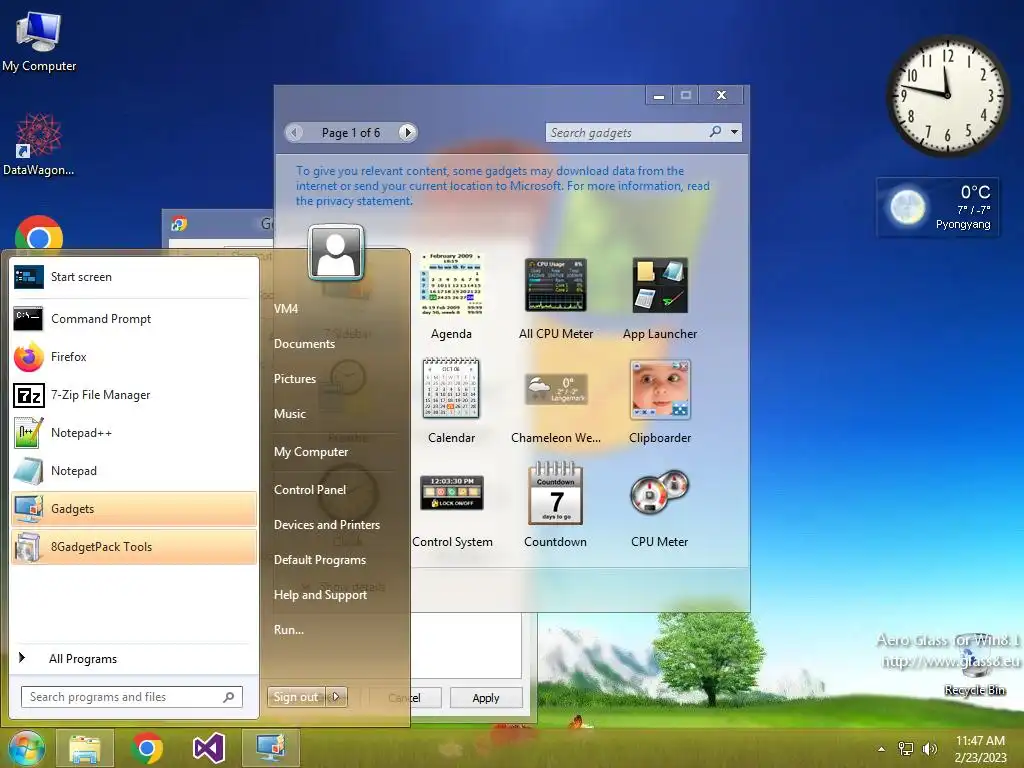Open Start screen from start menu

pyautogui.click(x=133, y=277)
